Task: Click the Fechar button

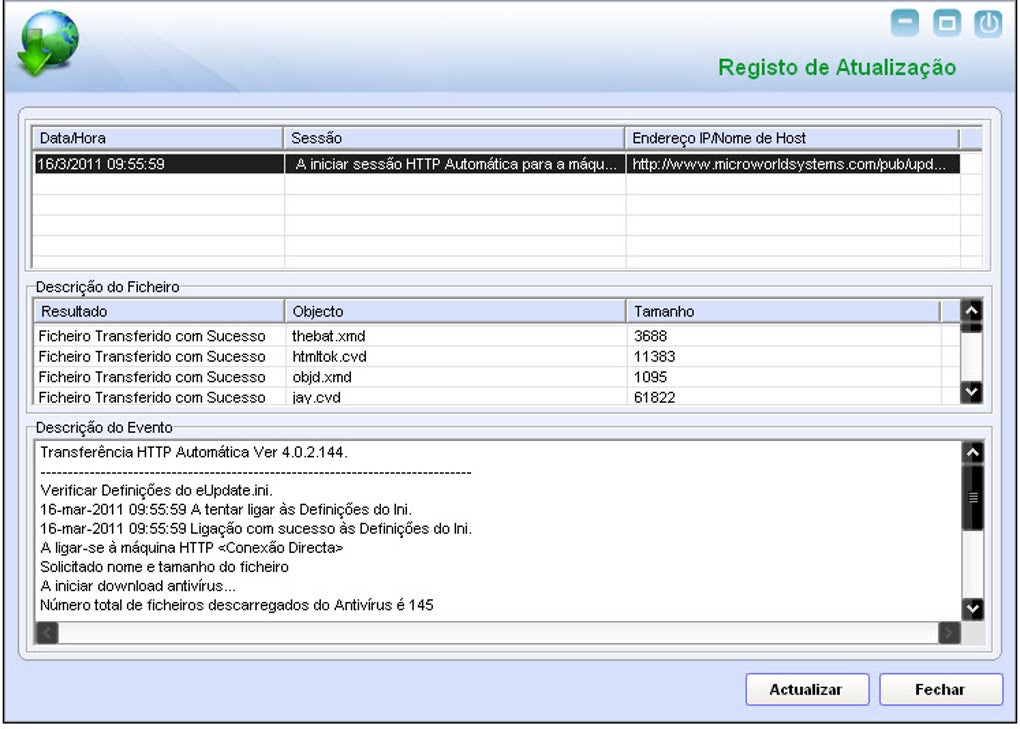Action: pos(941,689)
